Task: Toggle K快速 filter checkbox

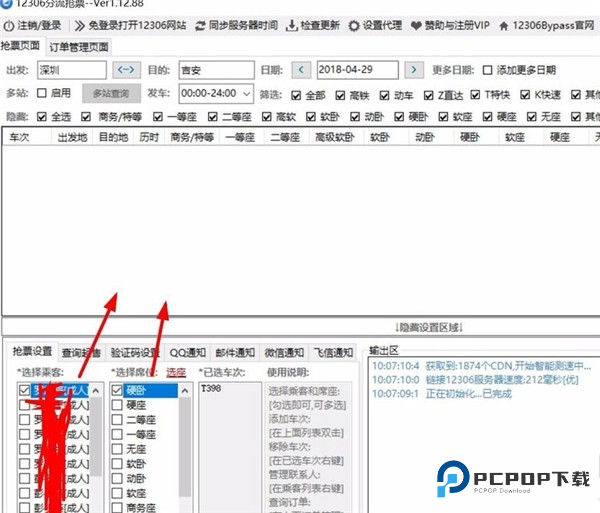Action: coord(525,95)
